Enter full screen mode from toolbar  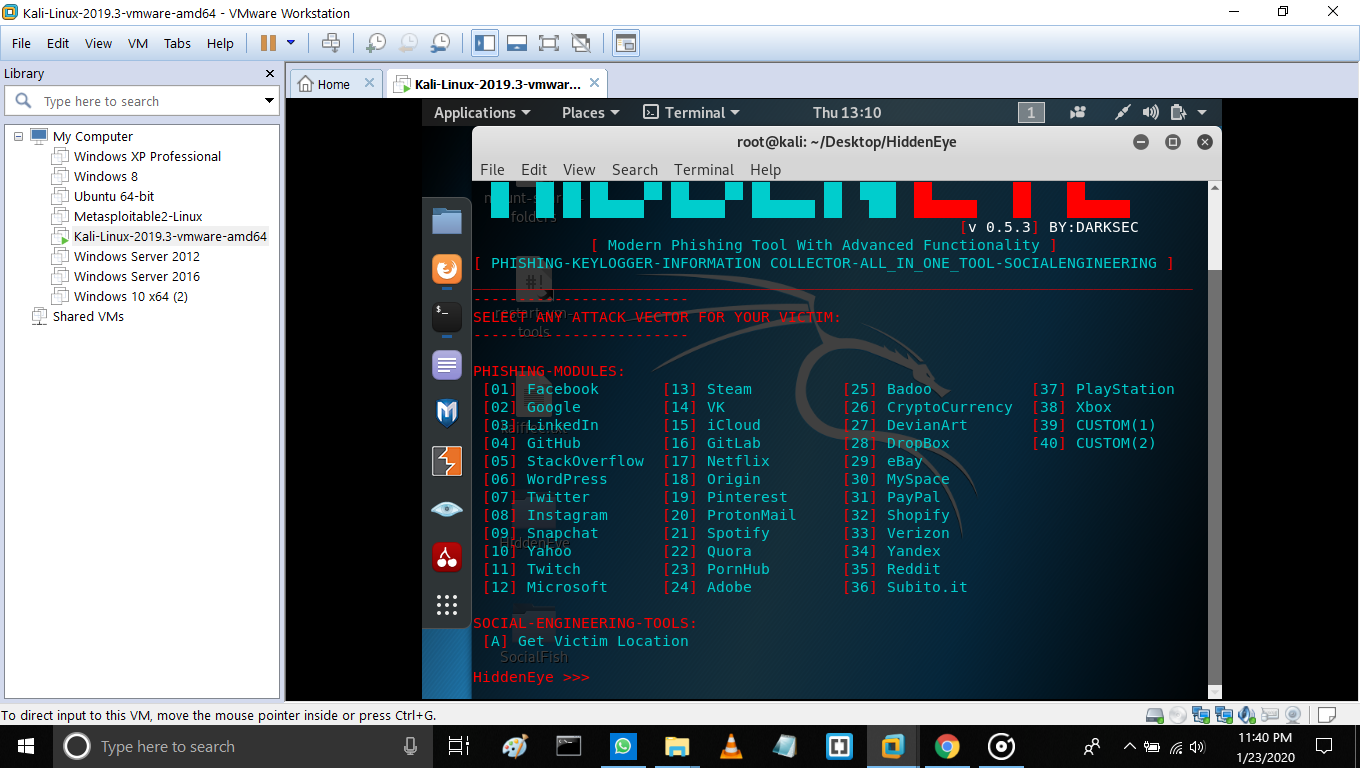tap(548, 43)
